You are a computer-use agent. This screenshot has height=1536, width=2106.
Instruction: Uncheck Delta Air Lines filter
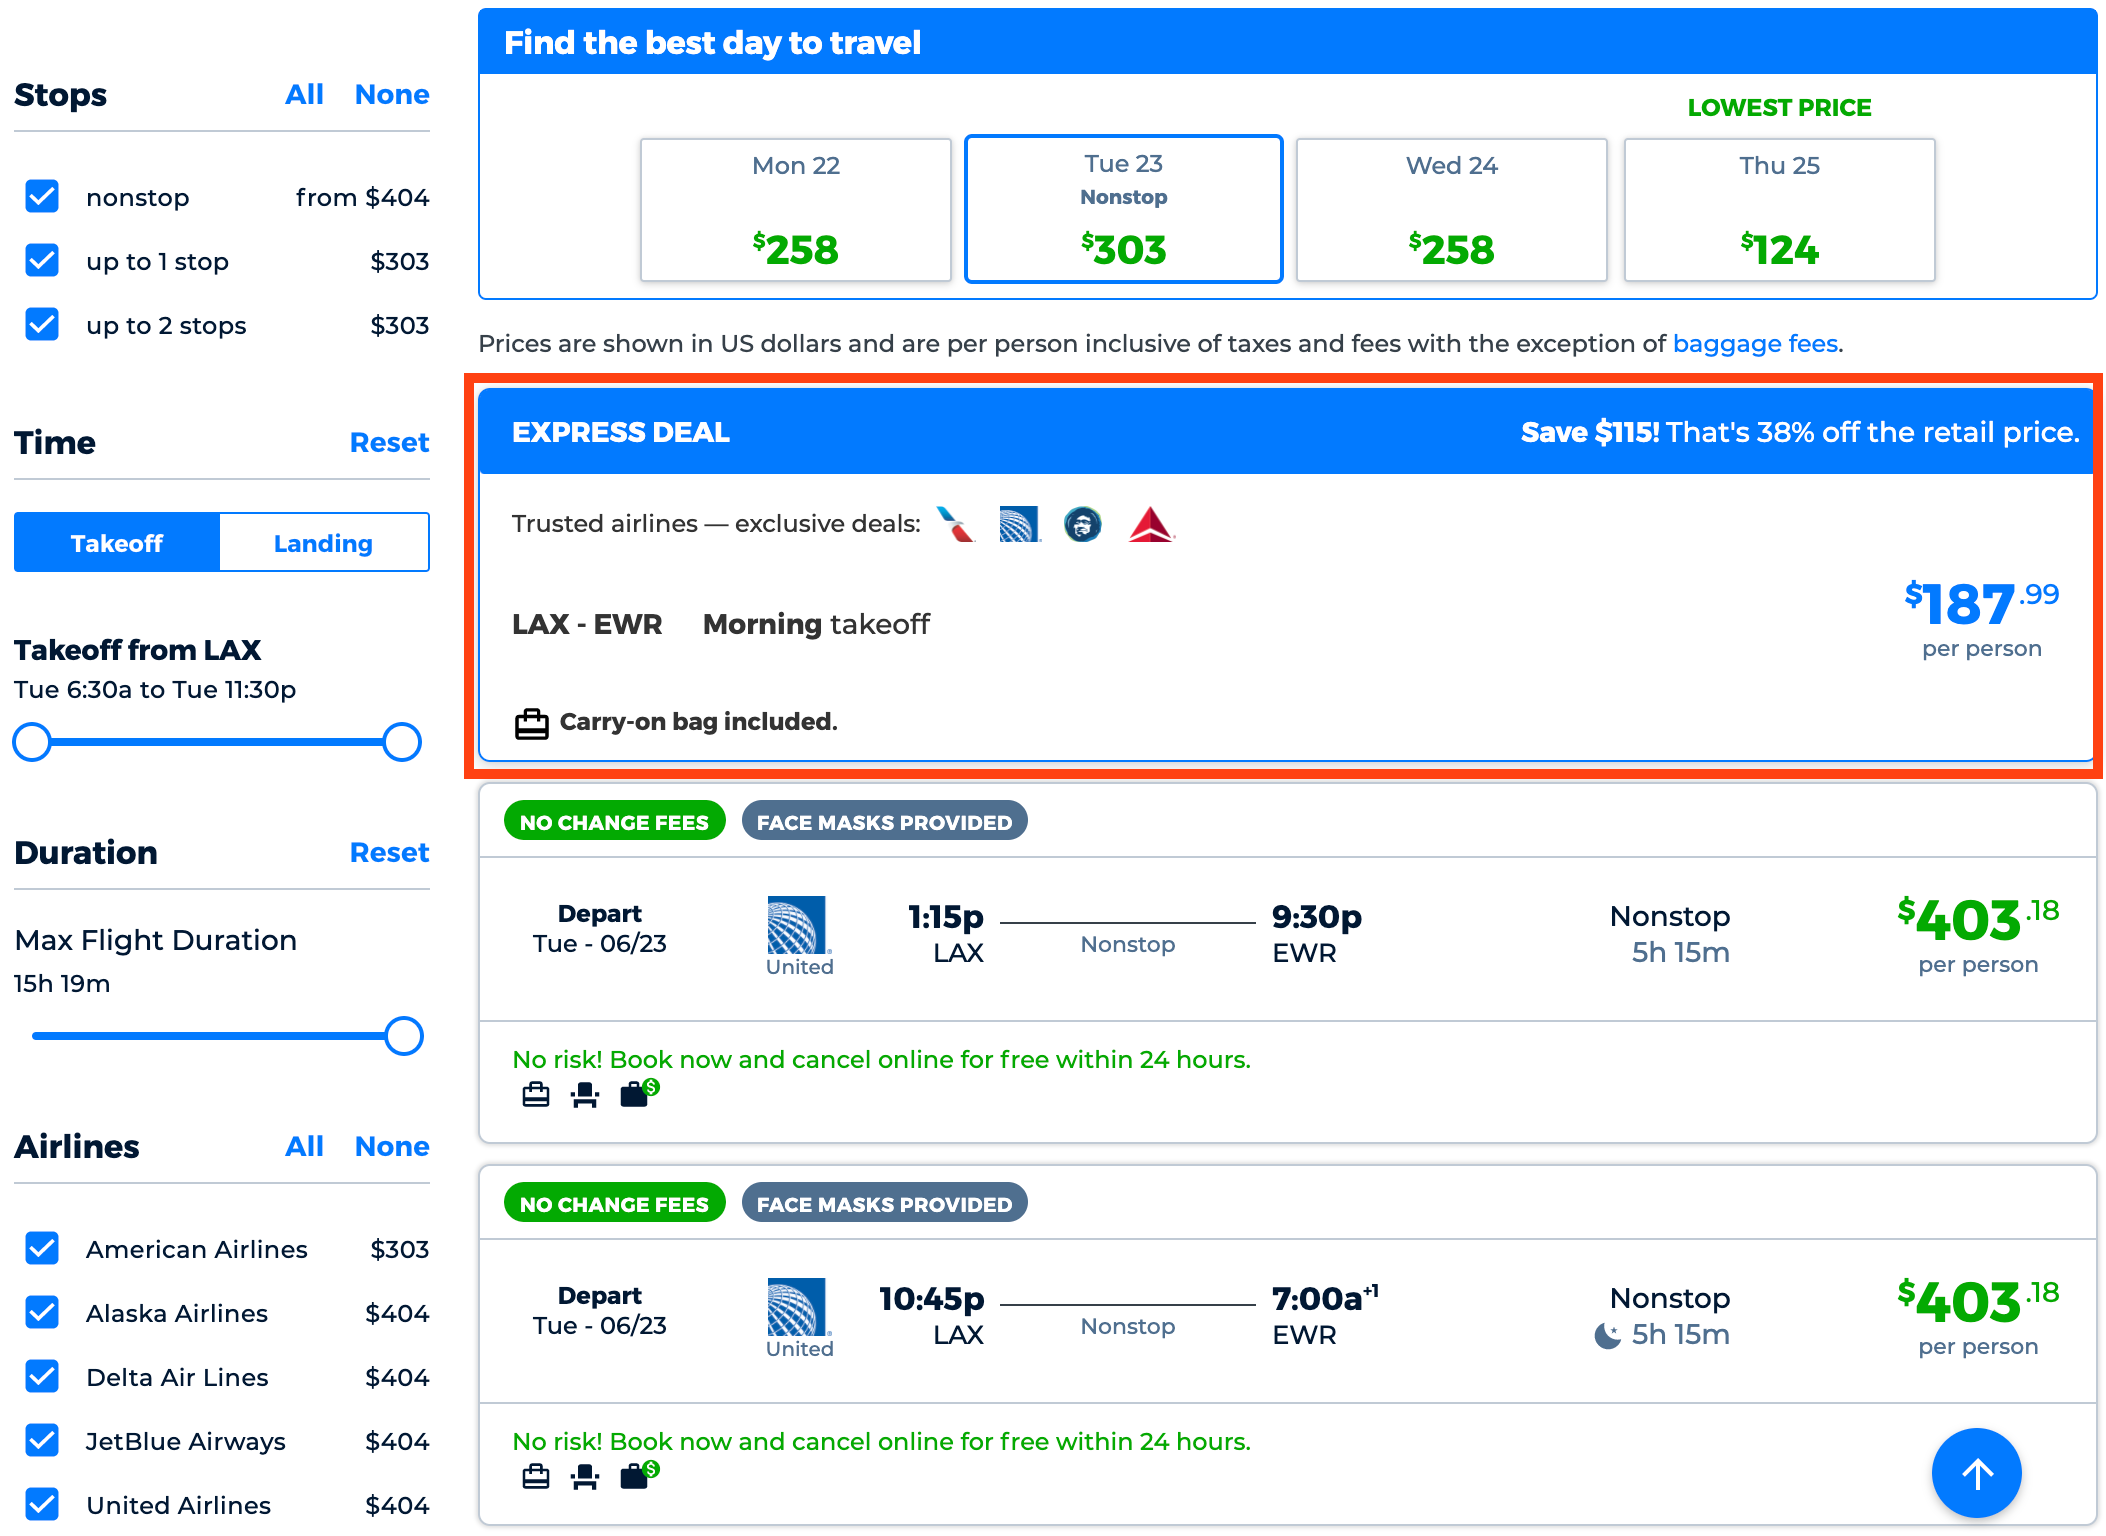(42, 1377)
